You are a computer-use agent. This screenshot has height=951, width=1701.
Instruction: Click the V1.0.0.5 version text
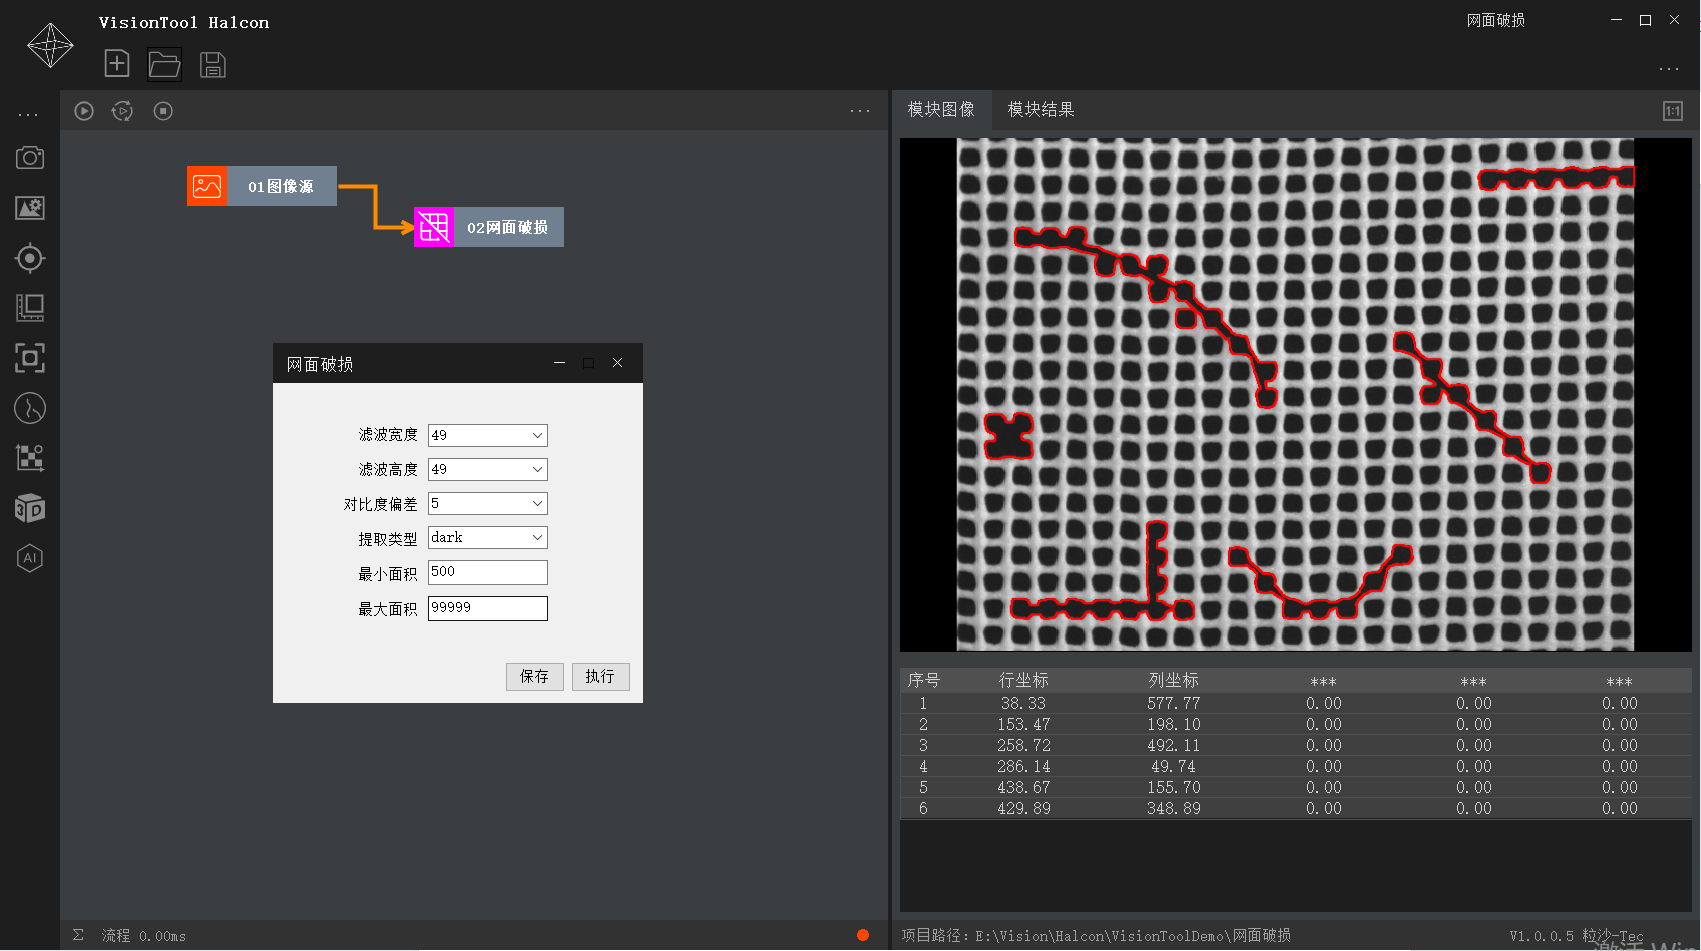point(1540,936)
